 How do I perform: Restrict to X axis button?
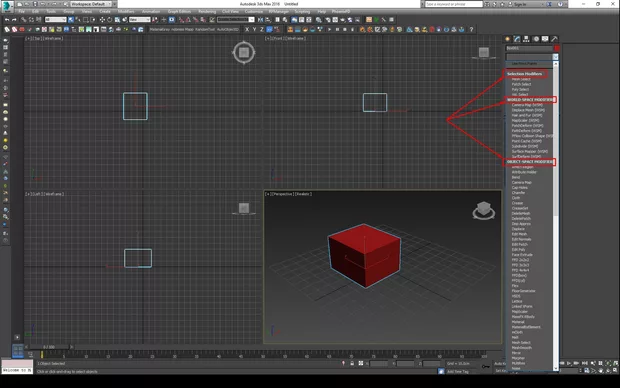point(247,29)
